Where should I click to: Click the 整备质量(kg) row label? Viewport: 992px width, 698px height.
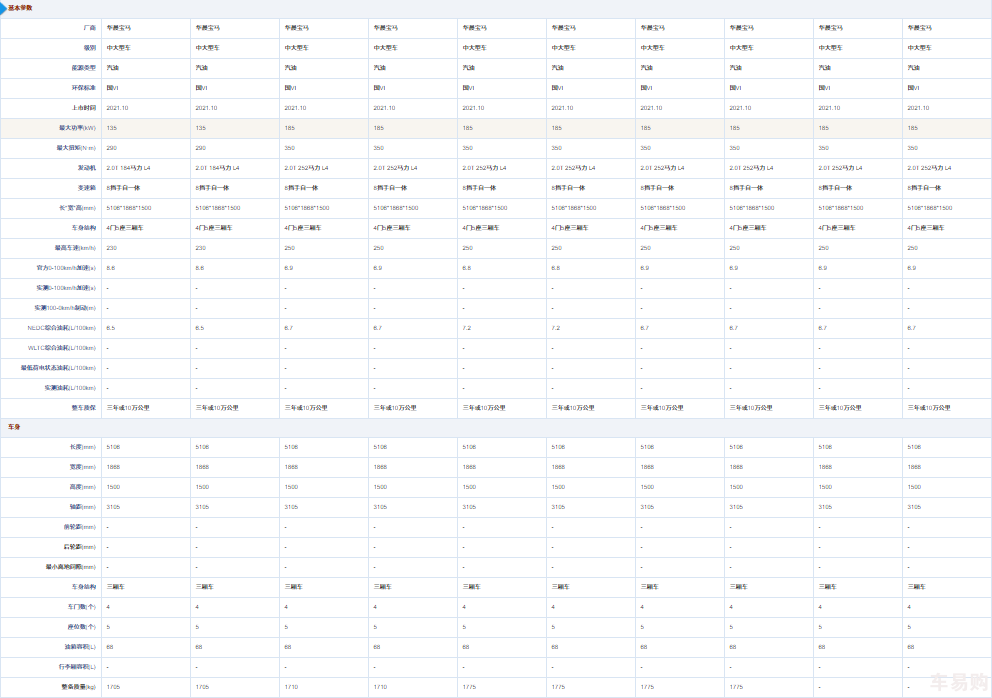78,687
